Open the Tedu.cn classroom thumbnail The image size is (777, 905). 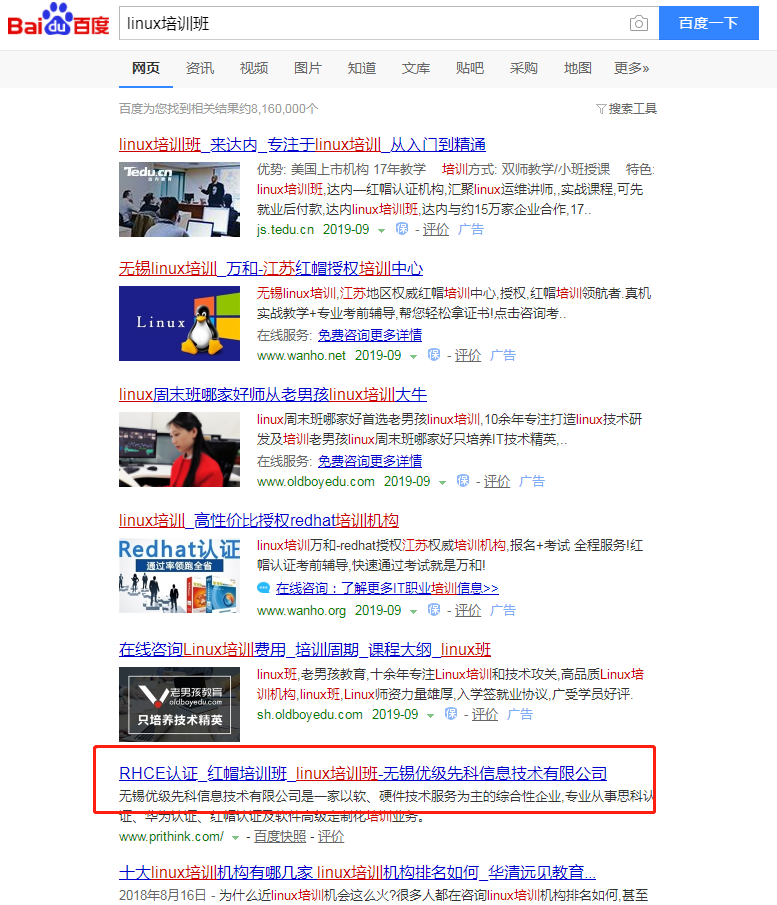click(x=180, y=199)
